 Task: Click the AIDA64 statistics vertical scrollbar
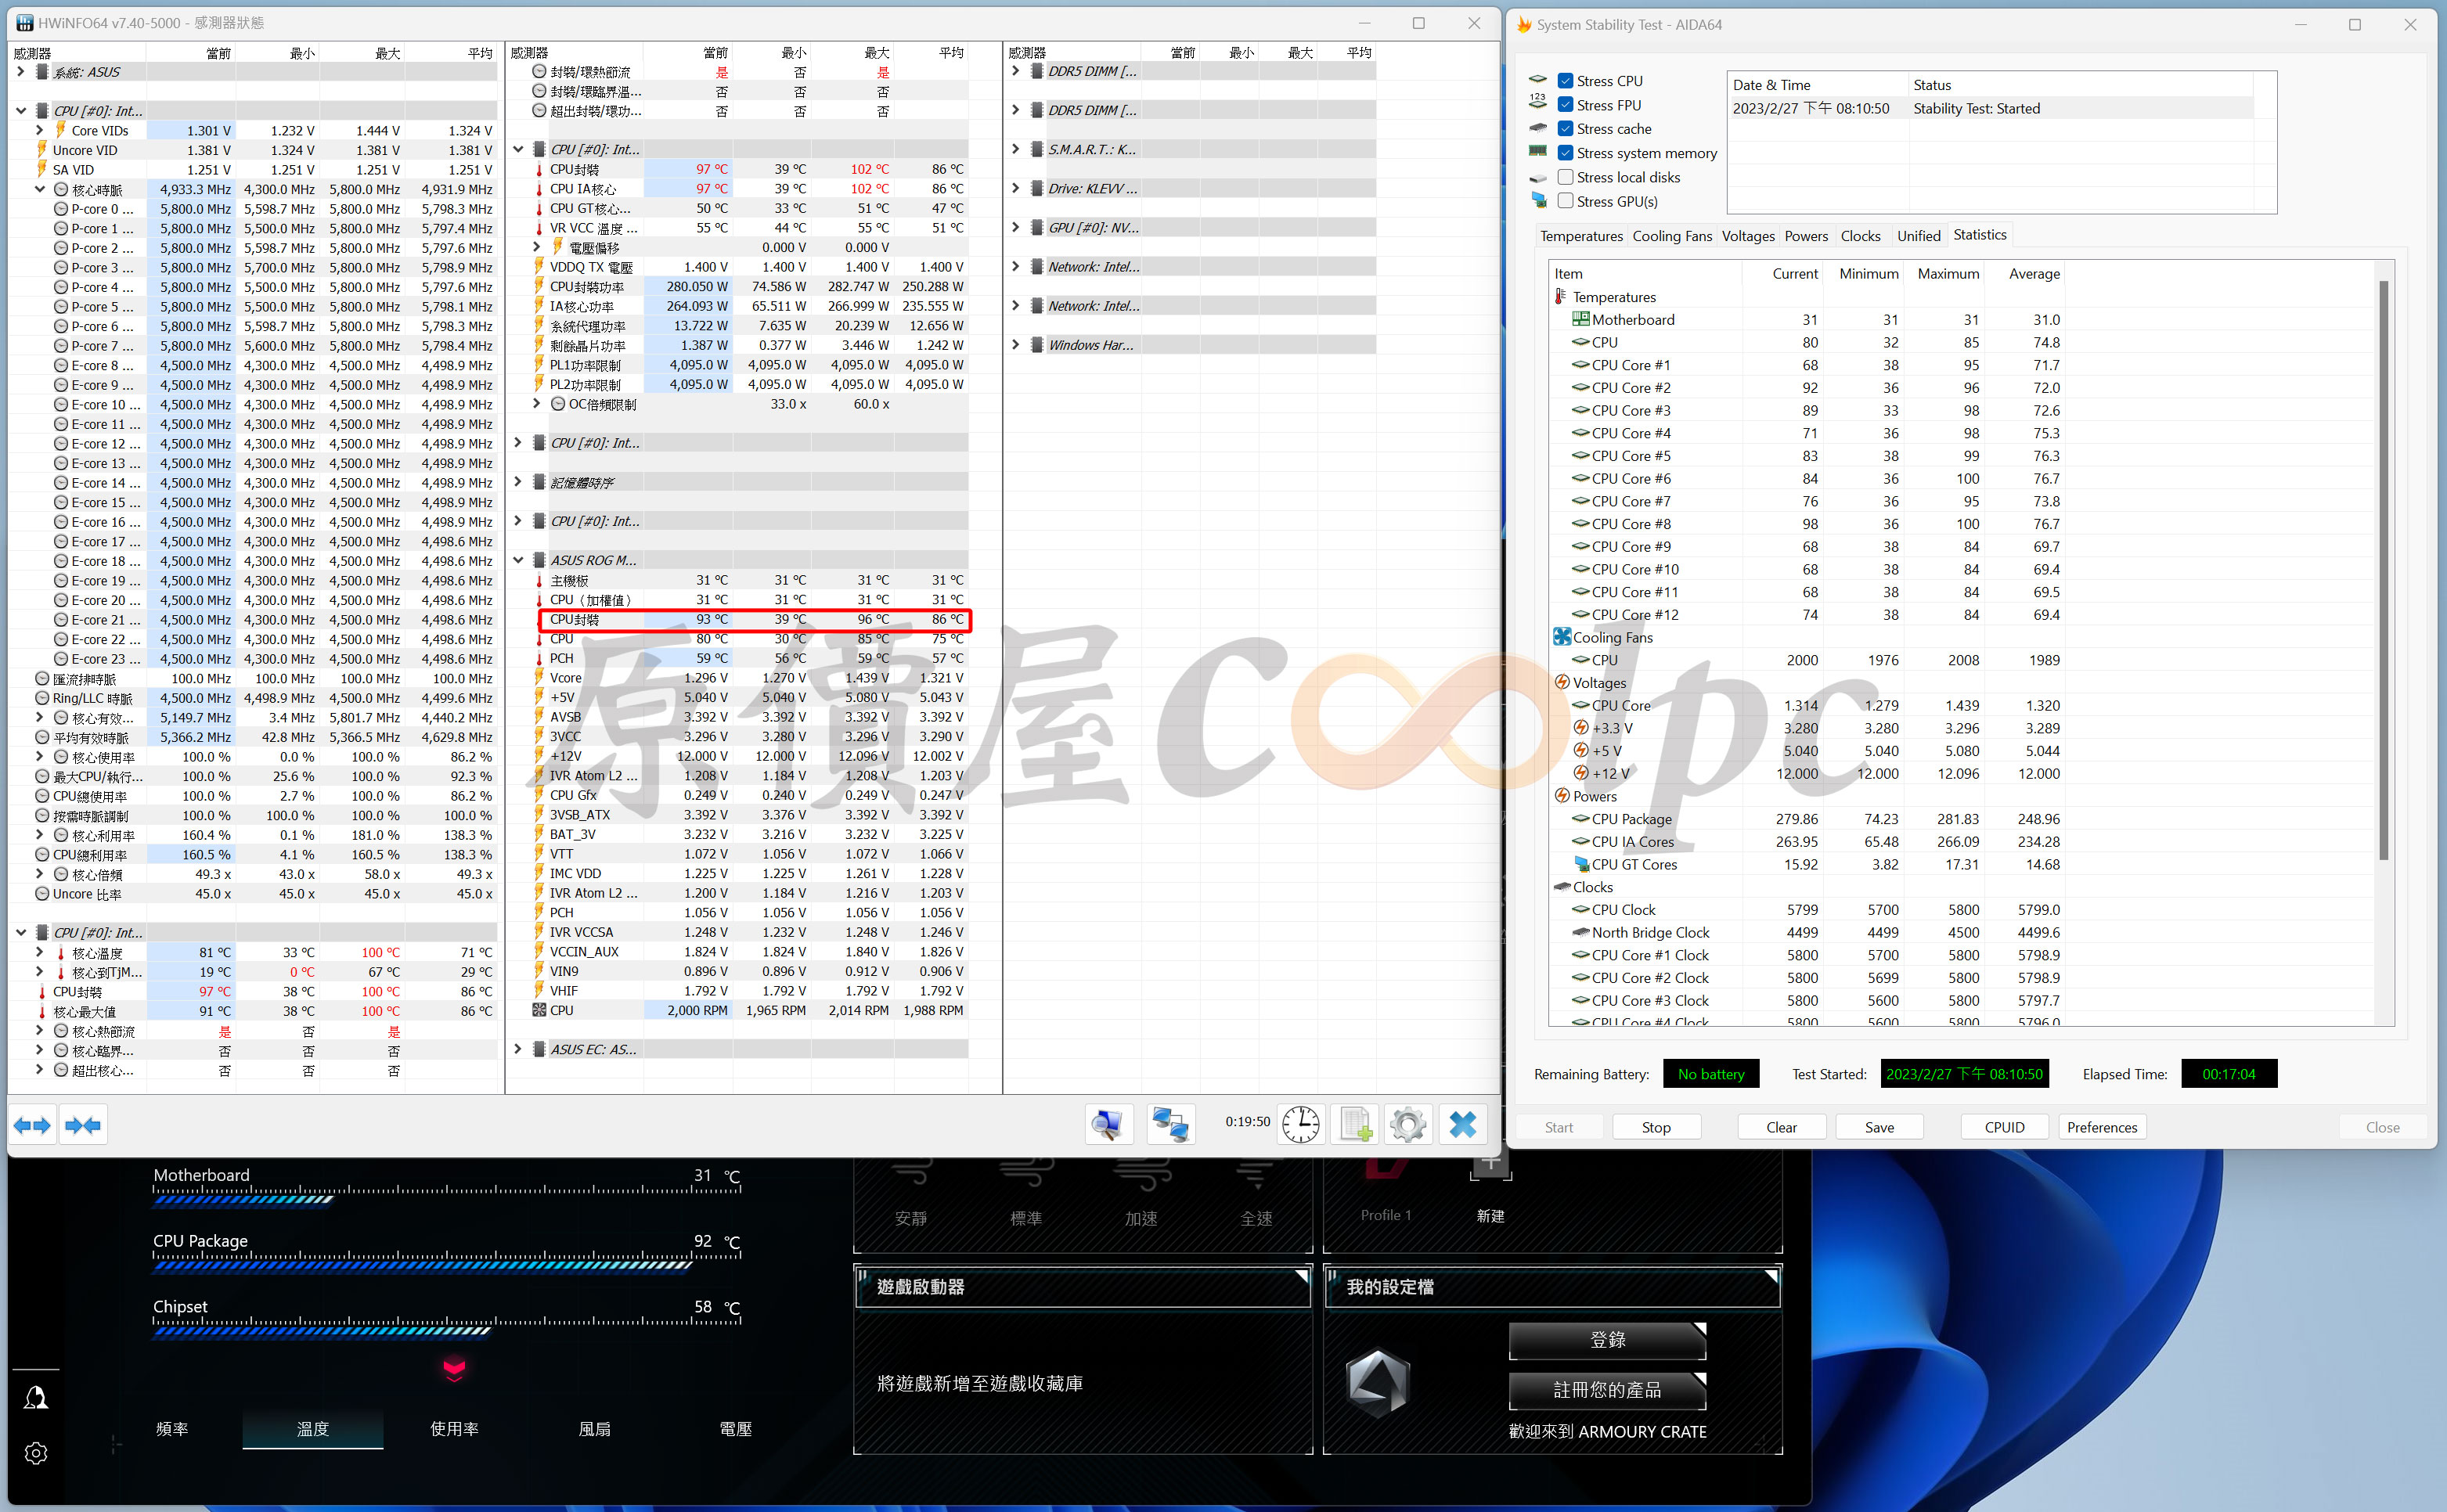click(x=2383, y=570)
